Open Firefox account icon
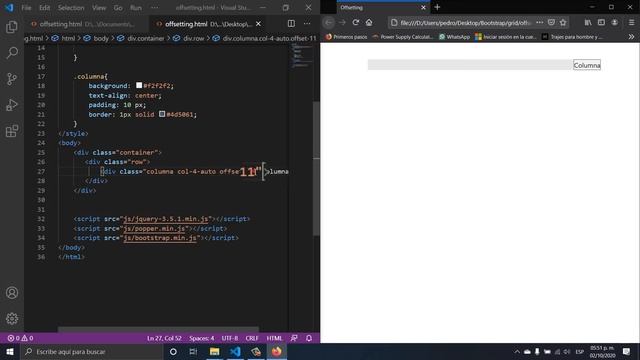 pos(615,22)
